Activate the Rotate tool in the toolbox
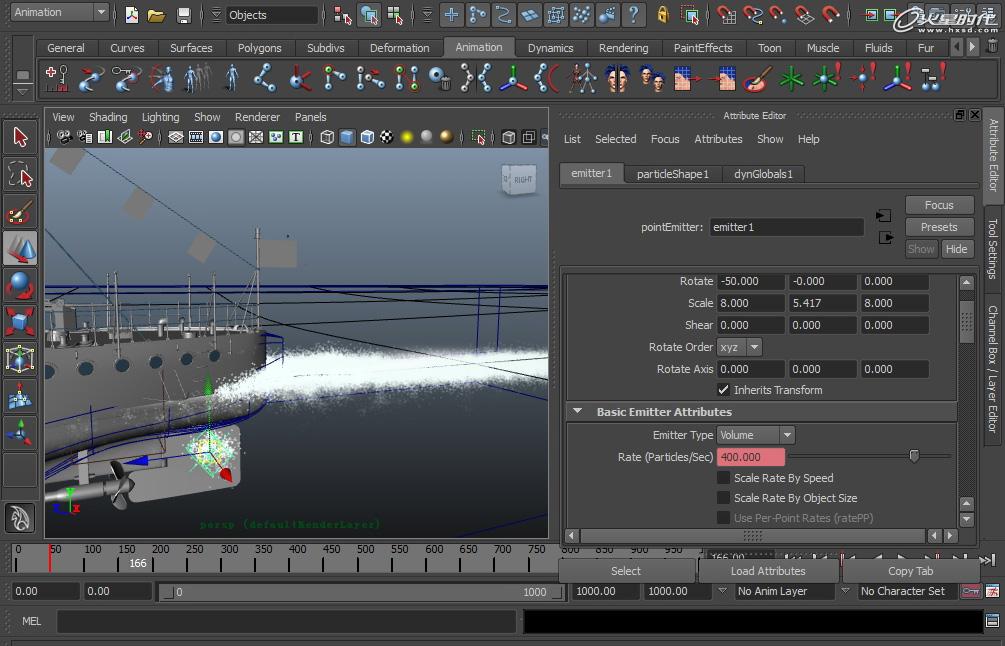1005x646 pixels. (x=20, y=285)
